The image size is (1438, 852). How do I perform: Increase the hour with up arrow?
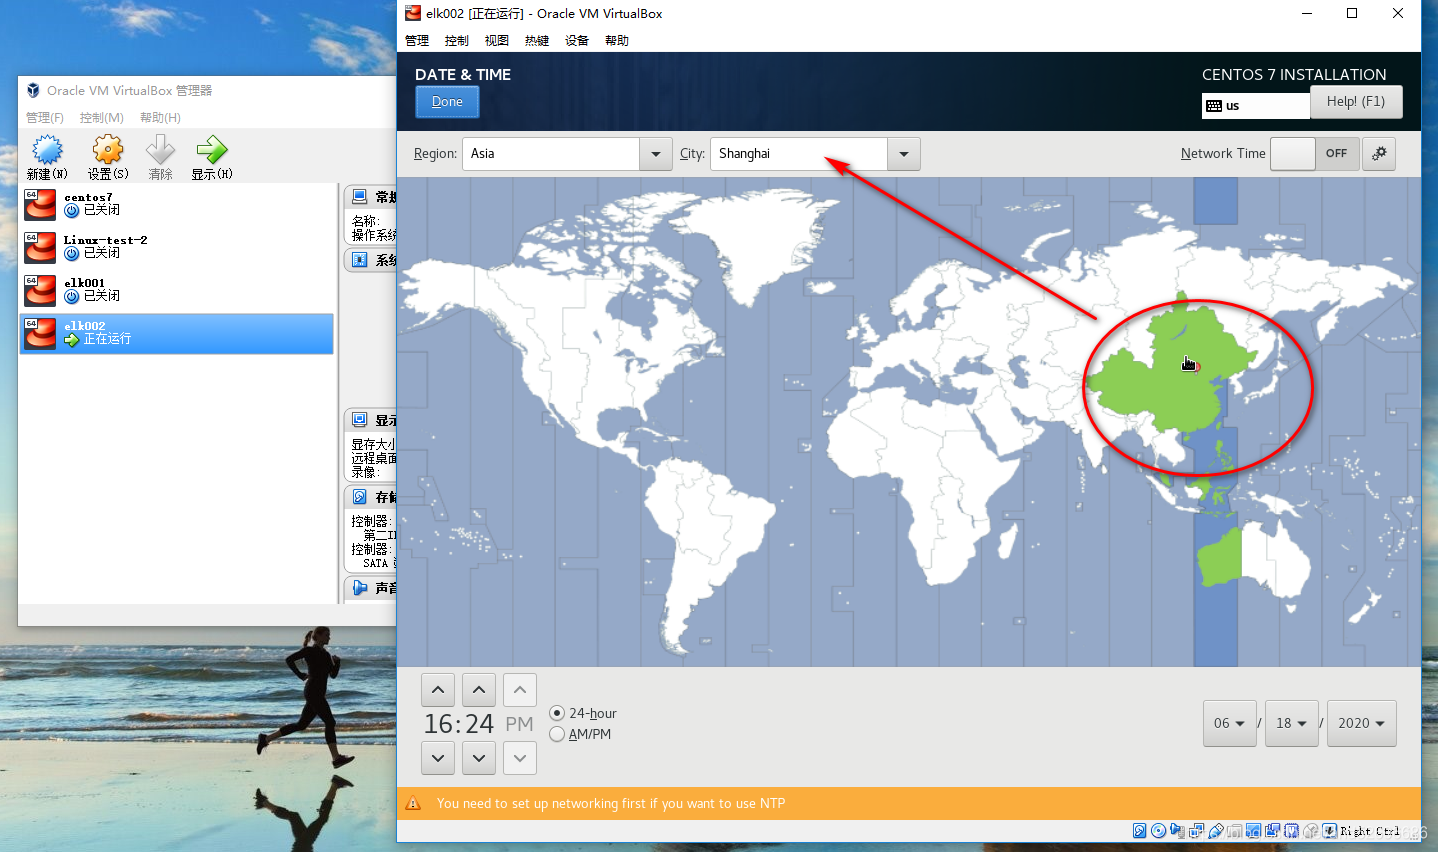tap(438, 690)
